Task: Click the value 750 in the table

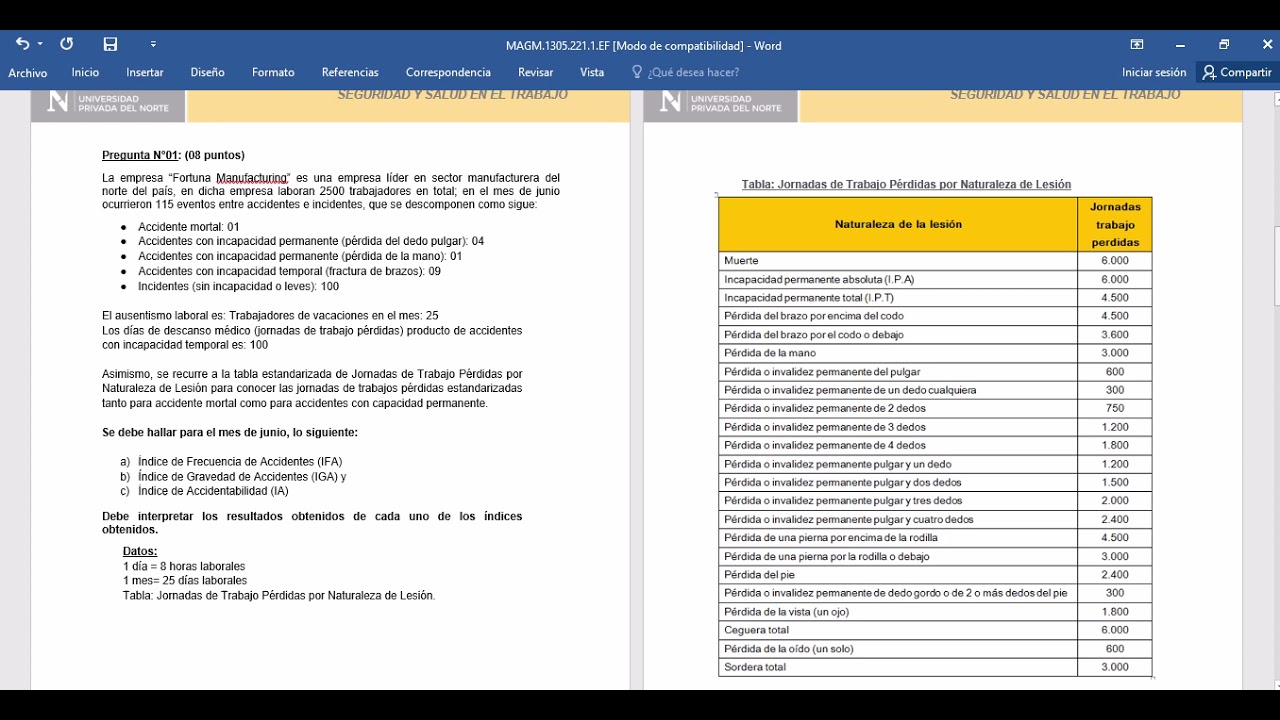Action: pos(1115,408)
